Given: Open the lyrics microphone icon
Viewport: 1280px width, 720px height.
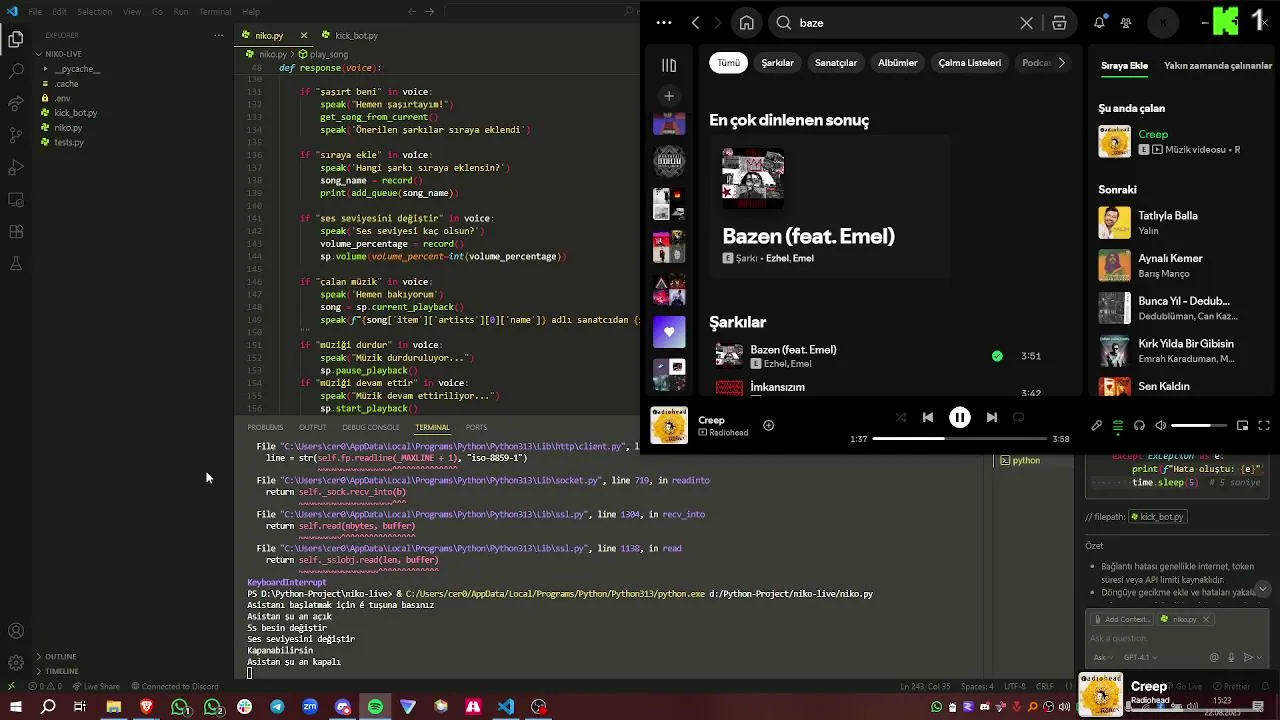Looking at the screenshot, I should coord(1096,426).
